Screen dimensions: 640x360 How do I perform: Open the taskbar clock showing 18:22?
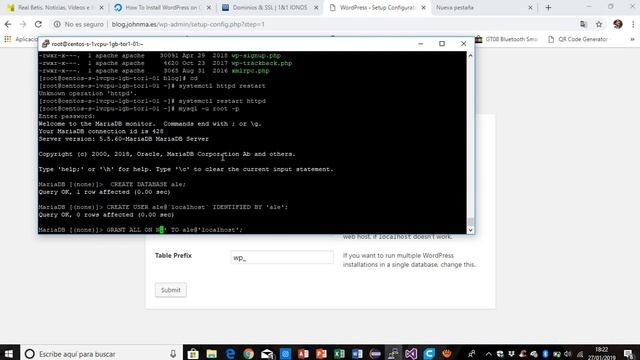click(602, 353)
